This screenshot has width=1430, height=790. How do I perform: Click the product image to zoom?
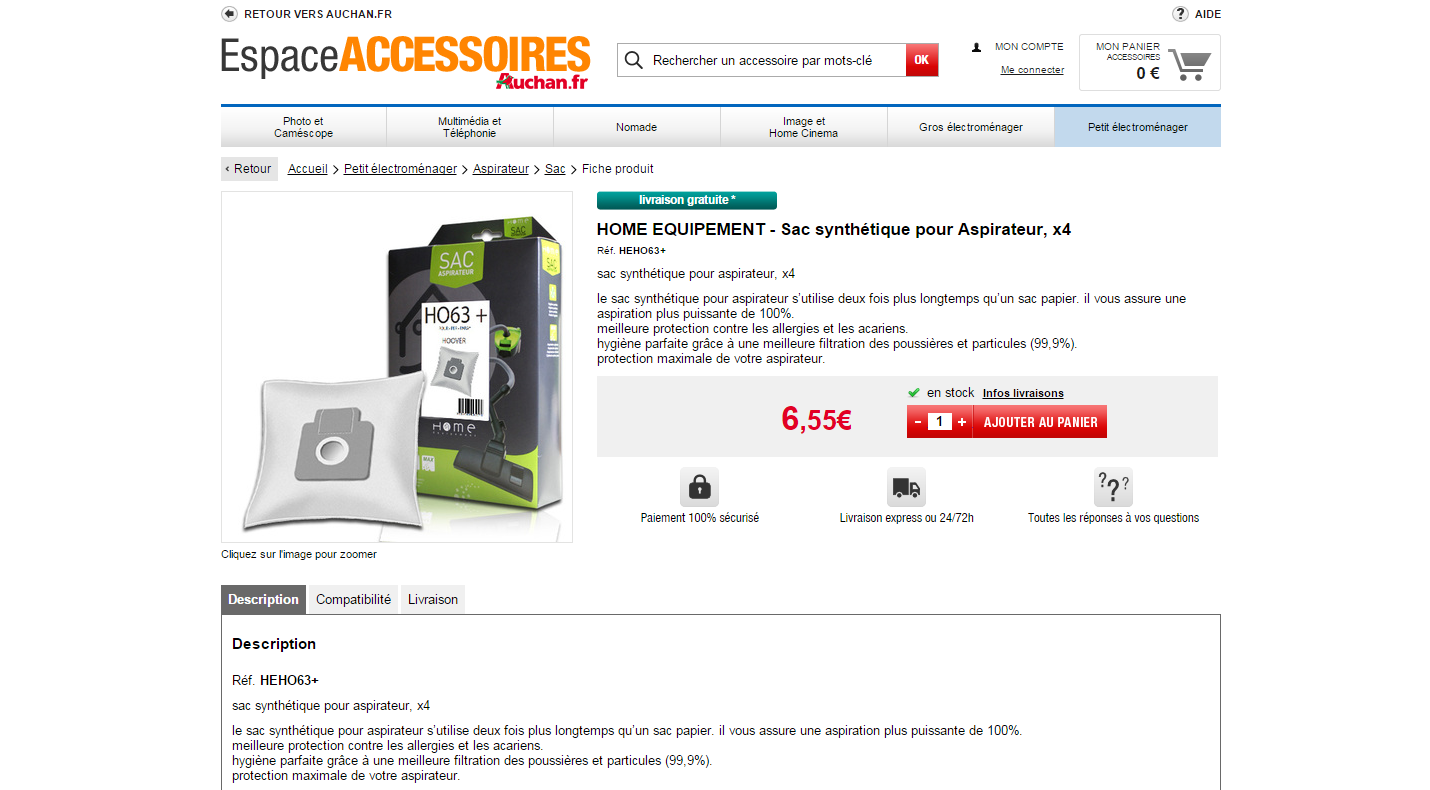[x=397, y=367]
